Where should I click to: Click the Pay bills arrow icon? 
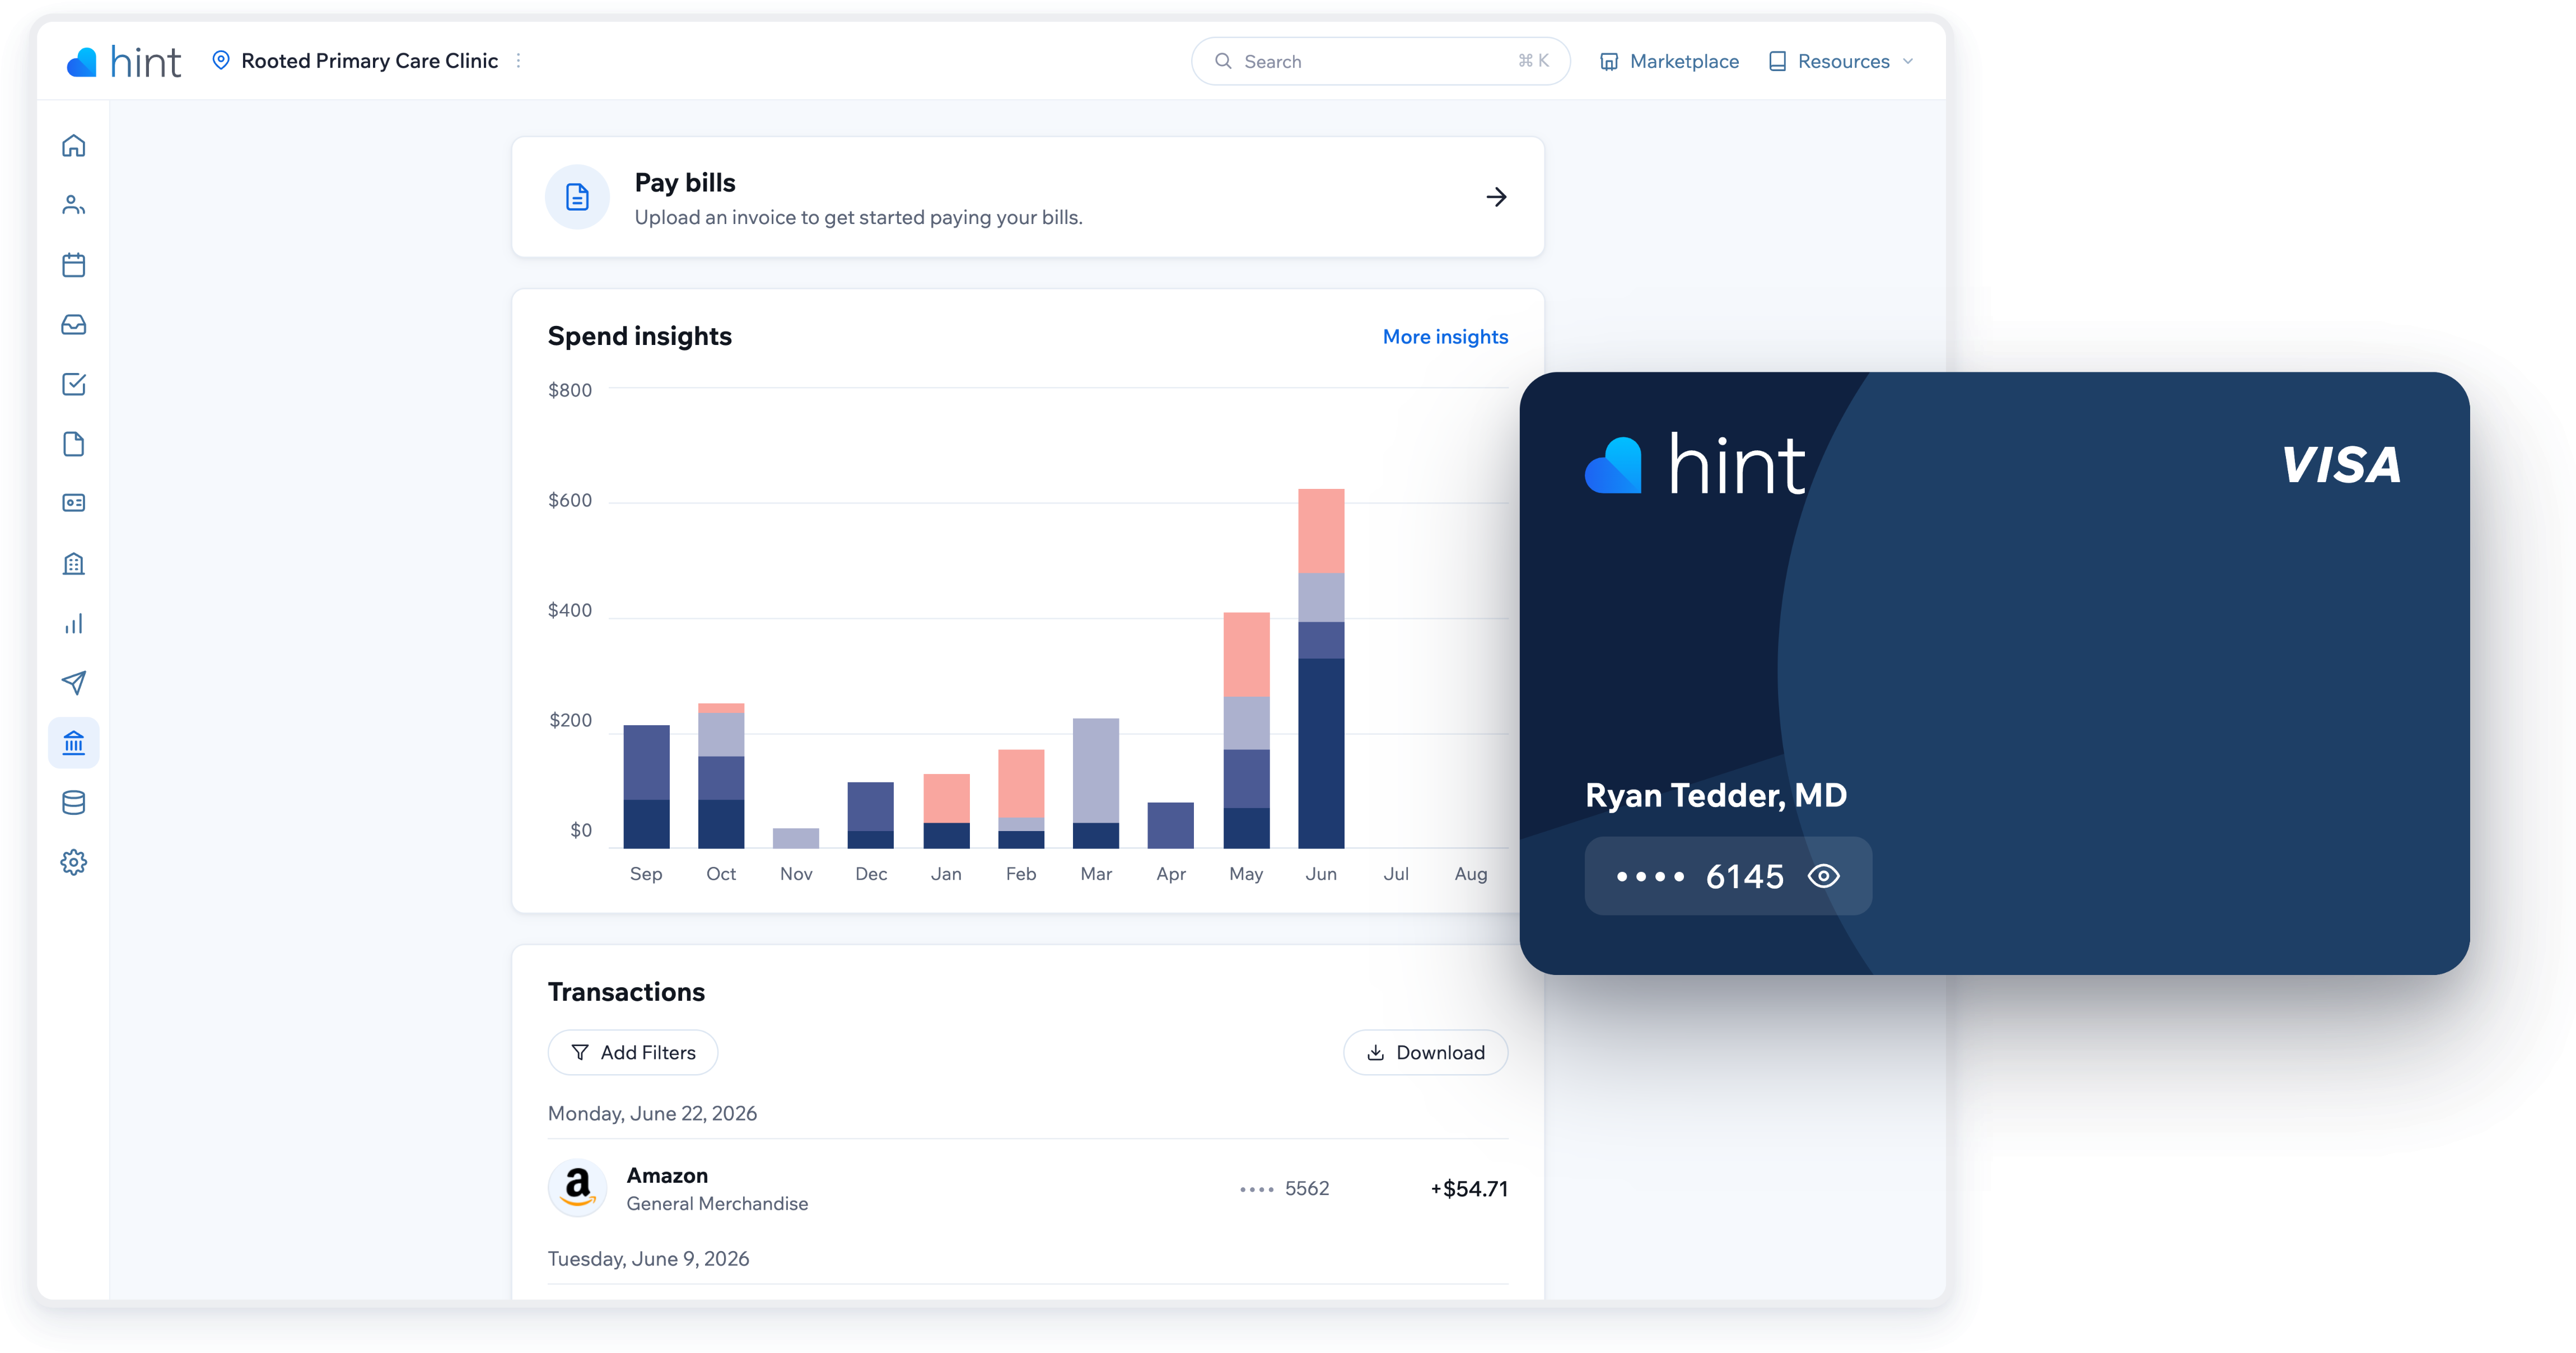pyautogui.click(x=1496, y=197)
